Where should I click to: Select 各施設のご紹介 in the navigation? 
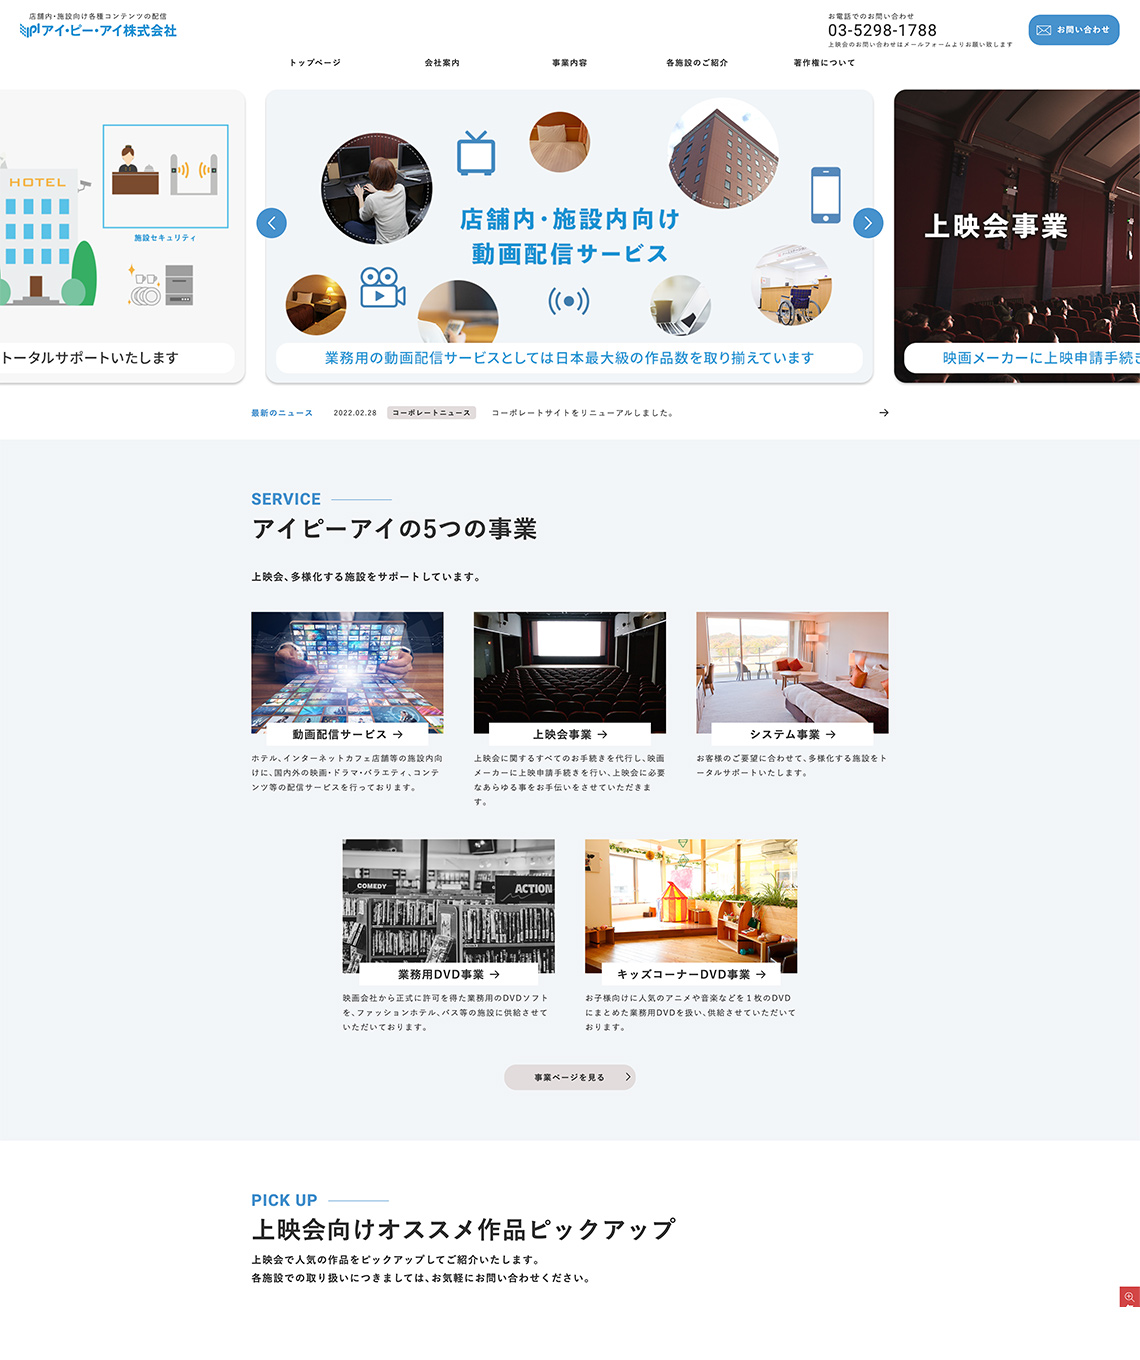[695, 63]
